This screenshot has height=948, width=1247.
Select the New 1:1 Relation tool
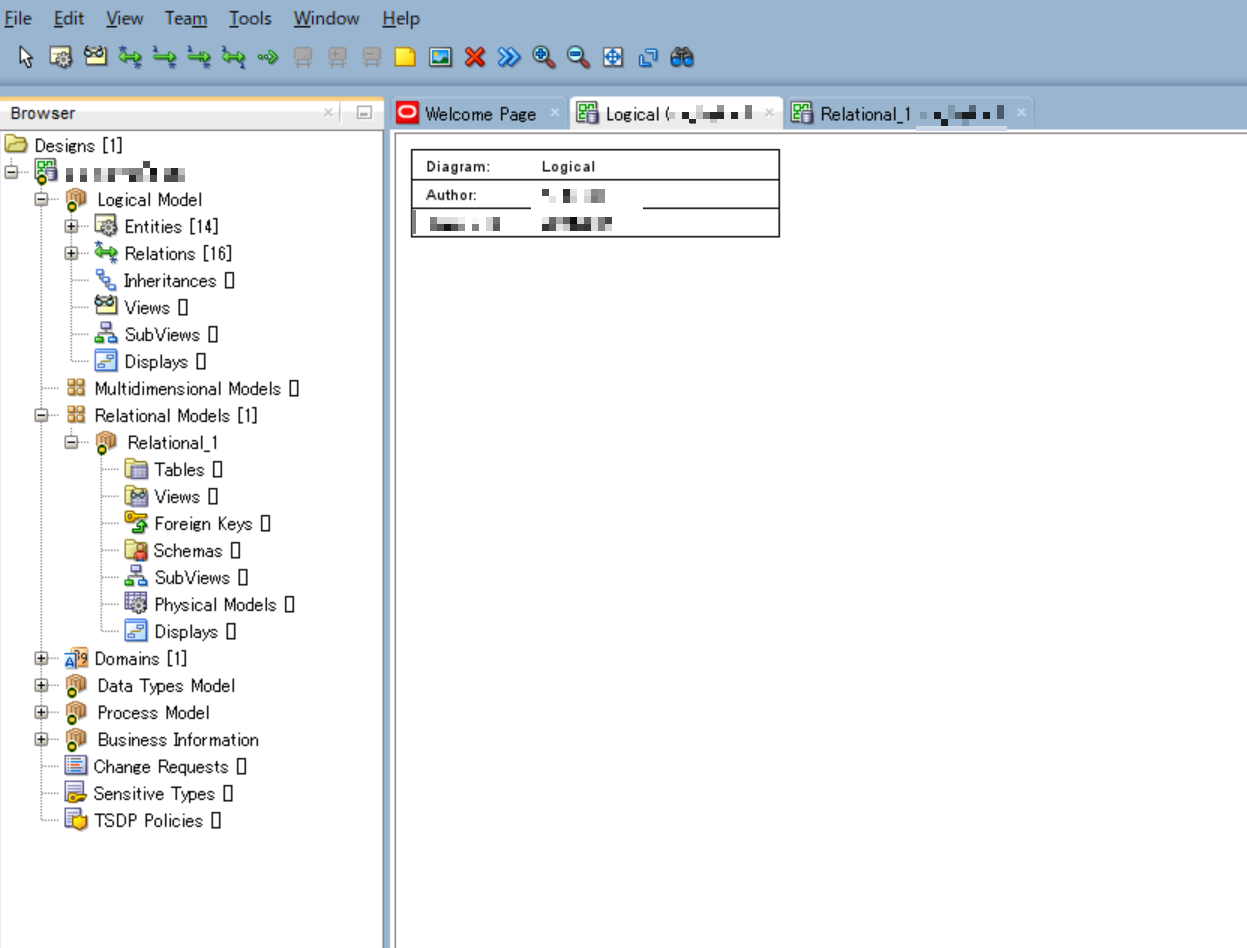point(233,57)
